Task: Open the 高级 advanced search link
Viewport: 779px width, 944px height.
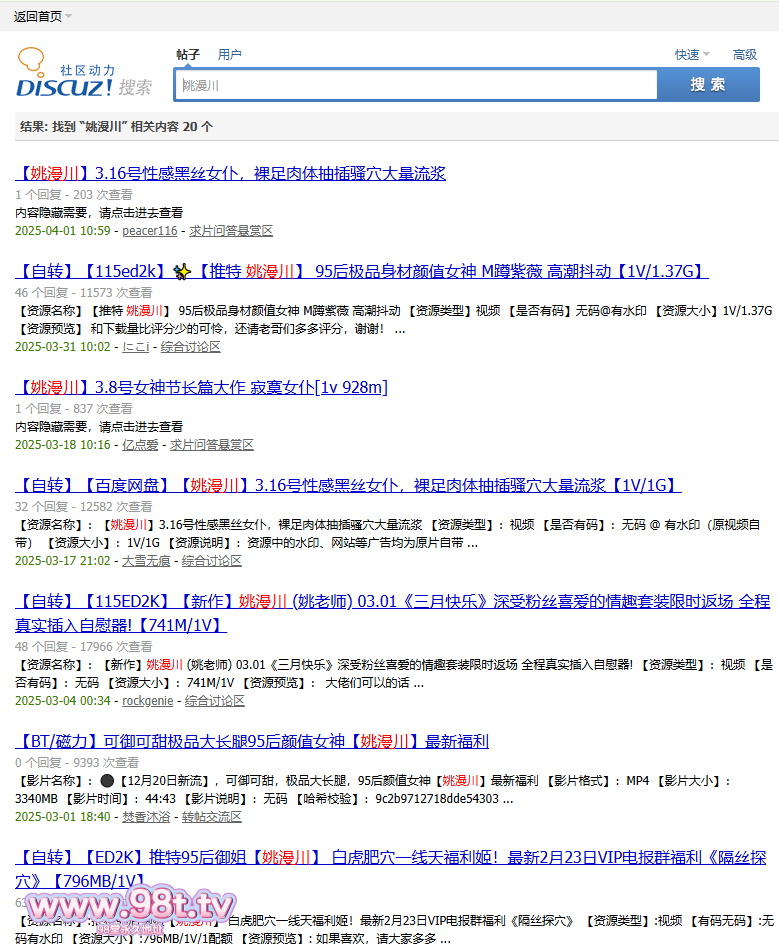Action: (x=745, y=55)
